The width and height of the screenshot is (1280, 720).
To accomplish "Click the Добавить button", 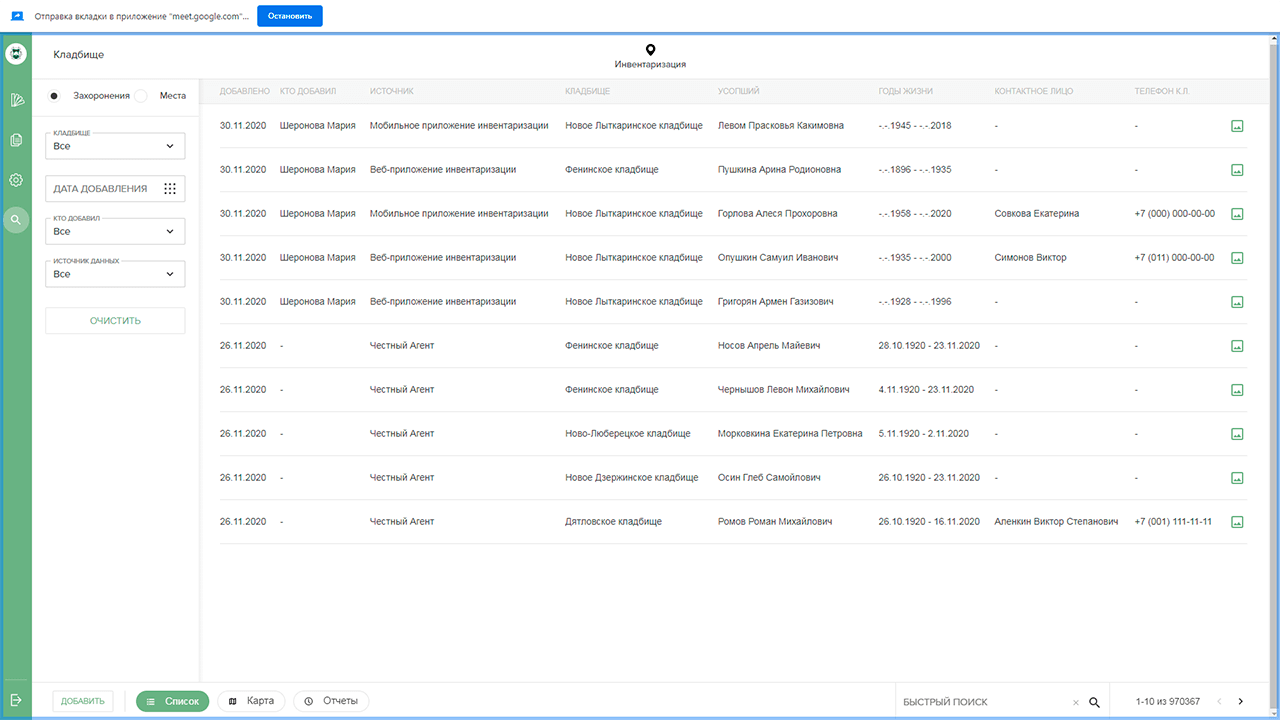I will click(83, 701).
